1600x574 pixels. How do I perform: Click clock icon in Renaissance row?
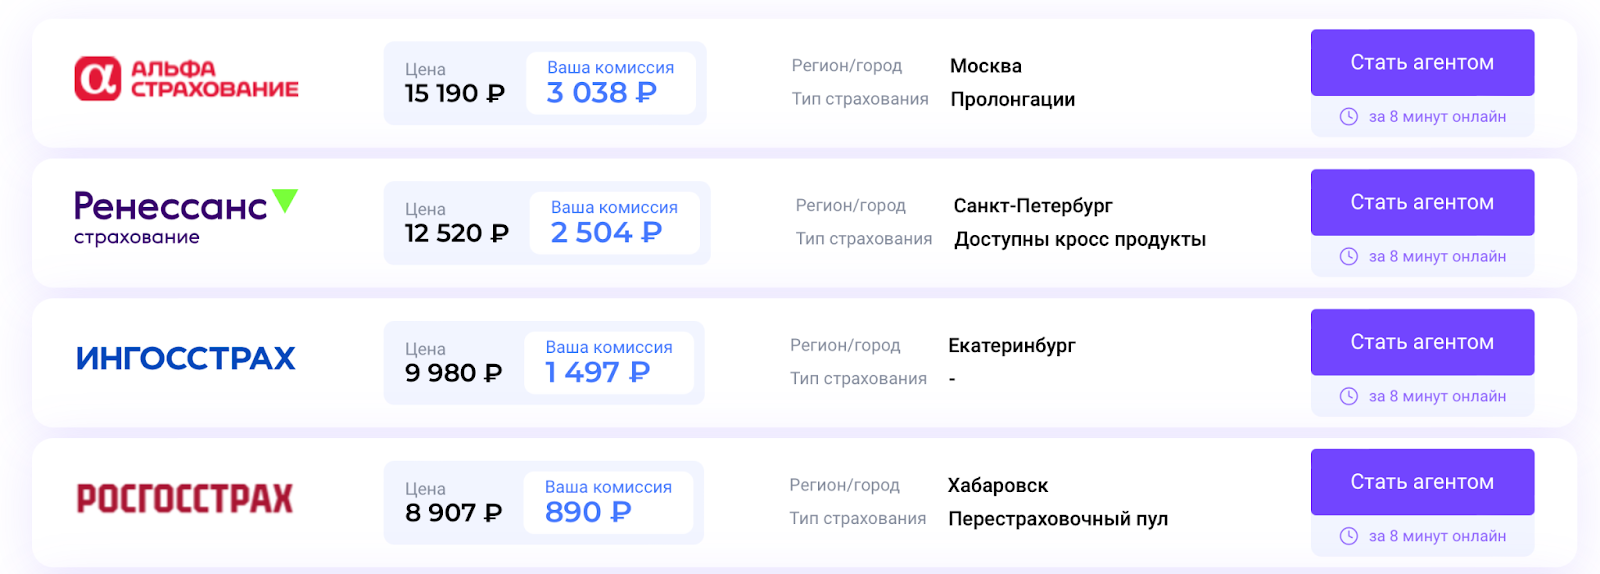[1349, 257]
